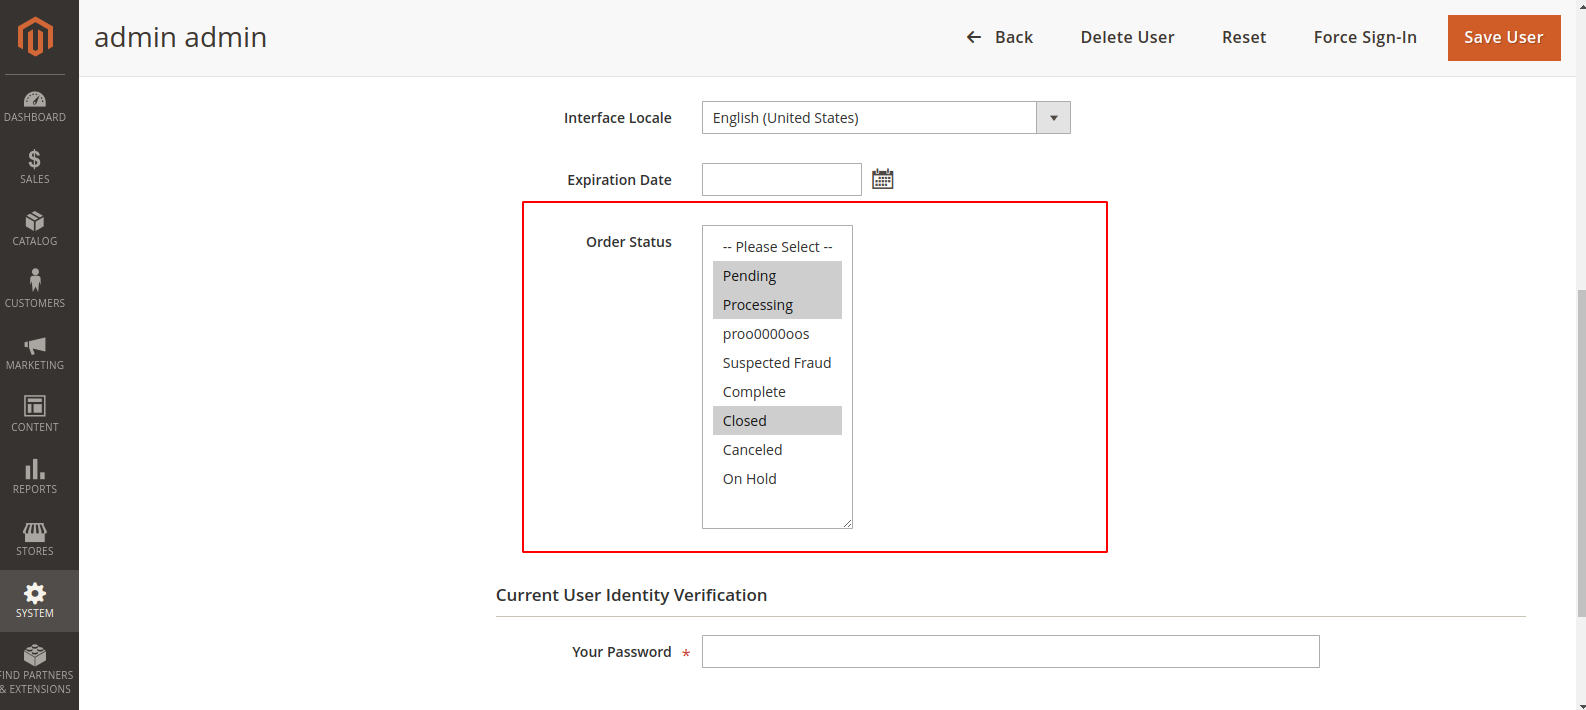Screen dimensions: 1586x710
Task: Open the Sales sidebar menu
Action: point(35,167)
